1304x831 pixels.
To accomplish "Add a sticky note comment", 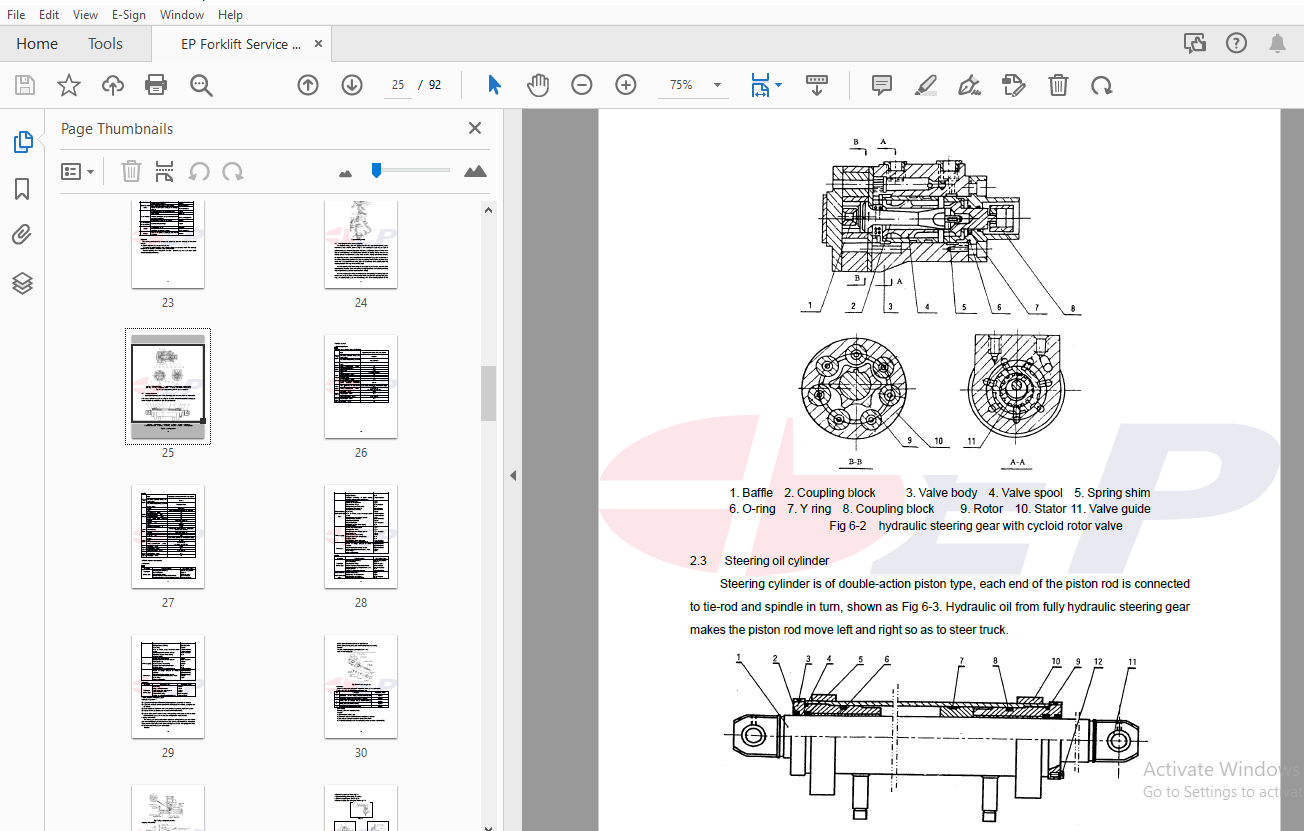I will (882, 85).
